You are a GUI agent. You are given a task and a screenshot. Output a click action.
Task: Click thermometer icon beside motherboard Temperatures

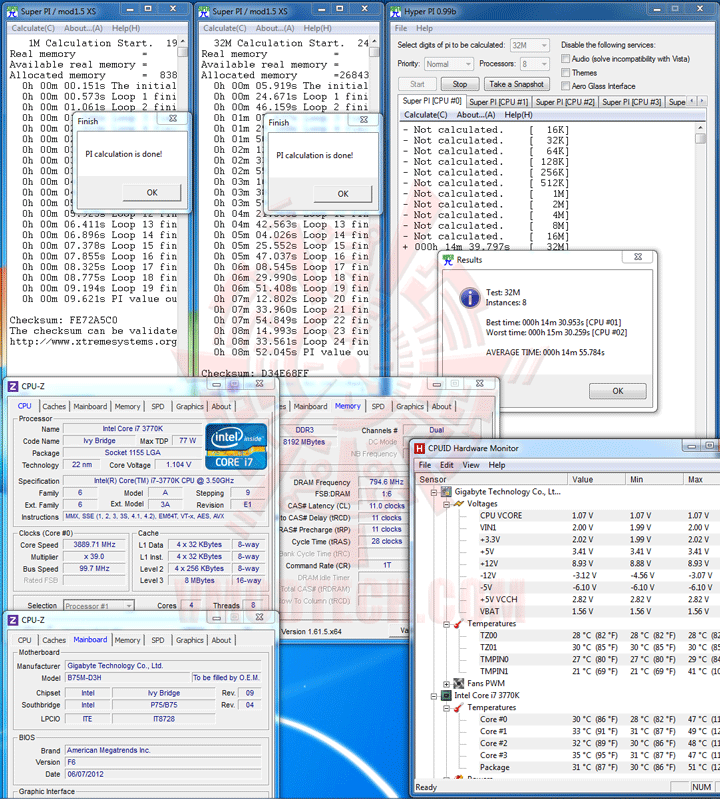[x=459, y=624]
